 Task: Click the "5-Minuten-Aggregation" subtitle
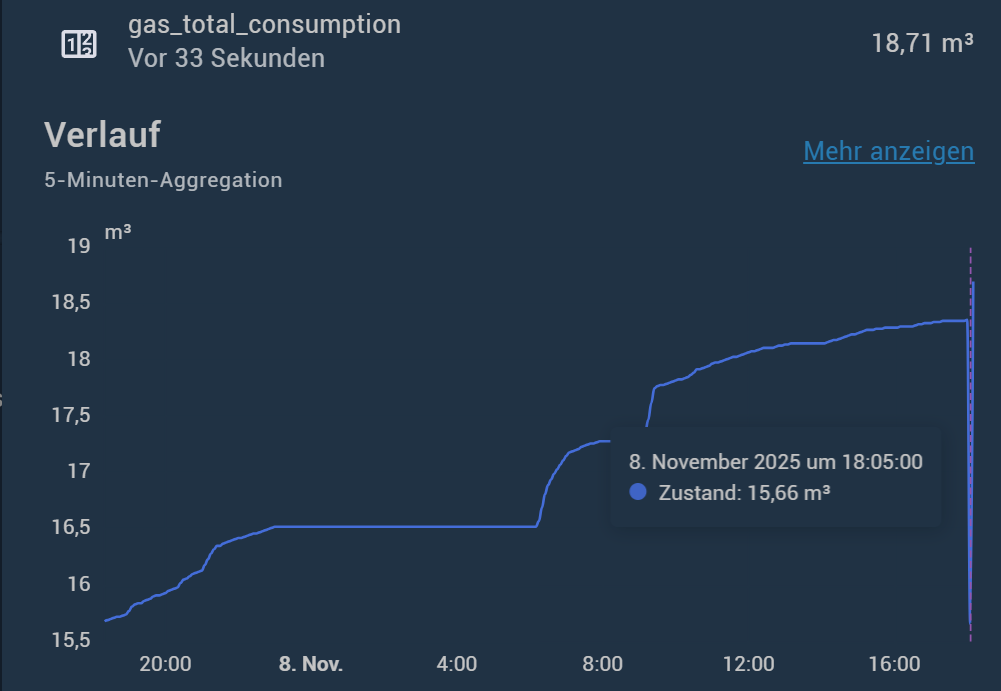pos(163,181)
